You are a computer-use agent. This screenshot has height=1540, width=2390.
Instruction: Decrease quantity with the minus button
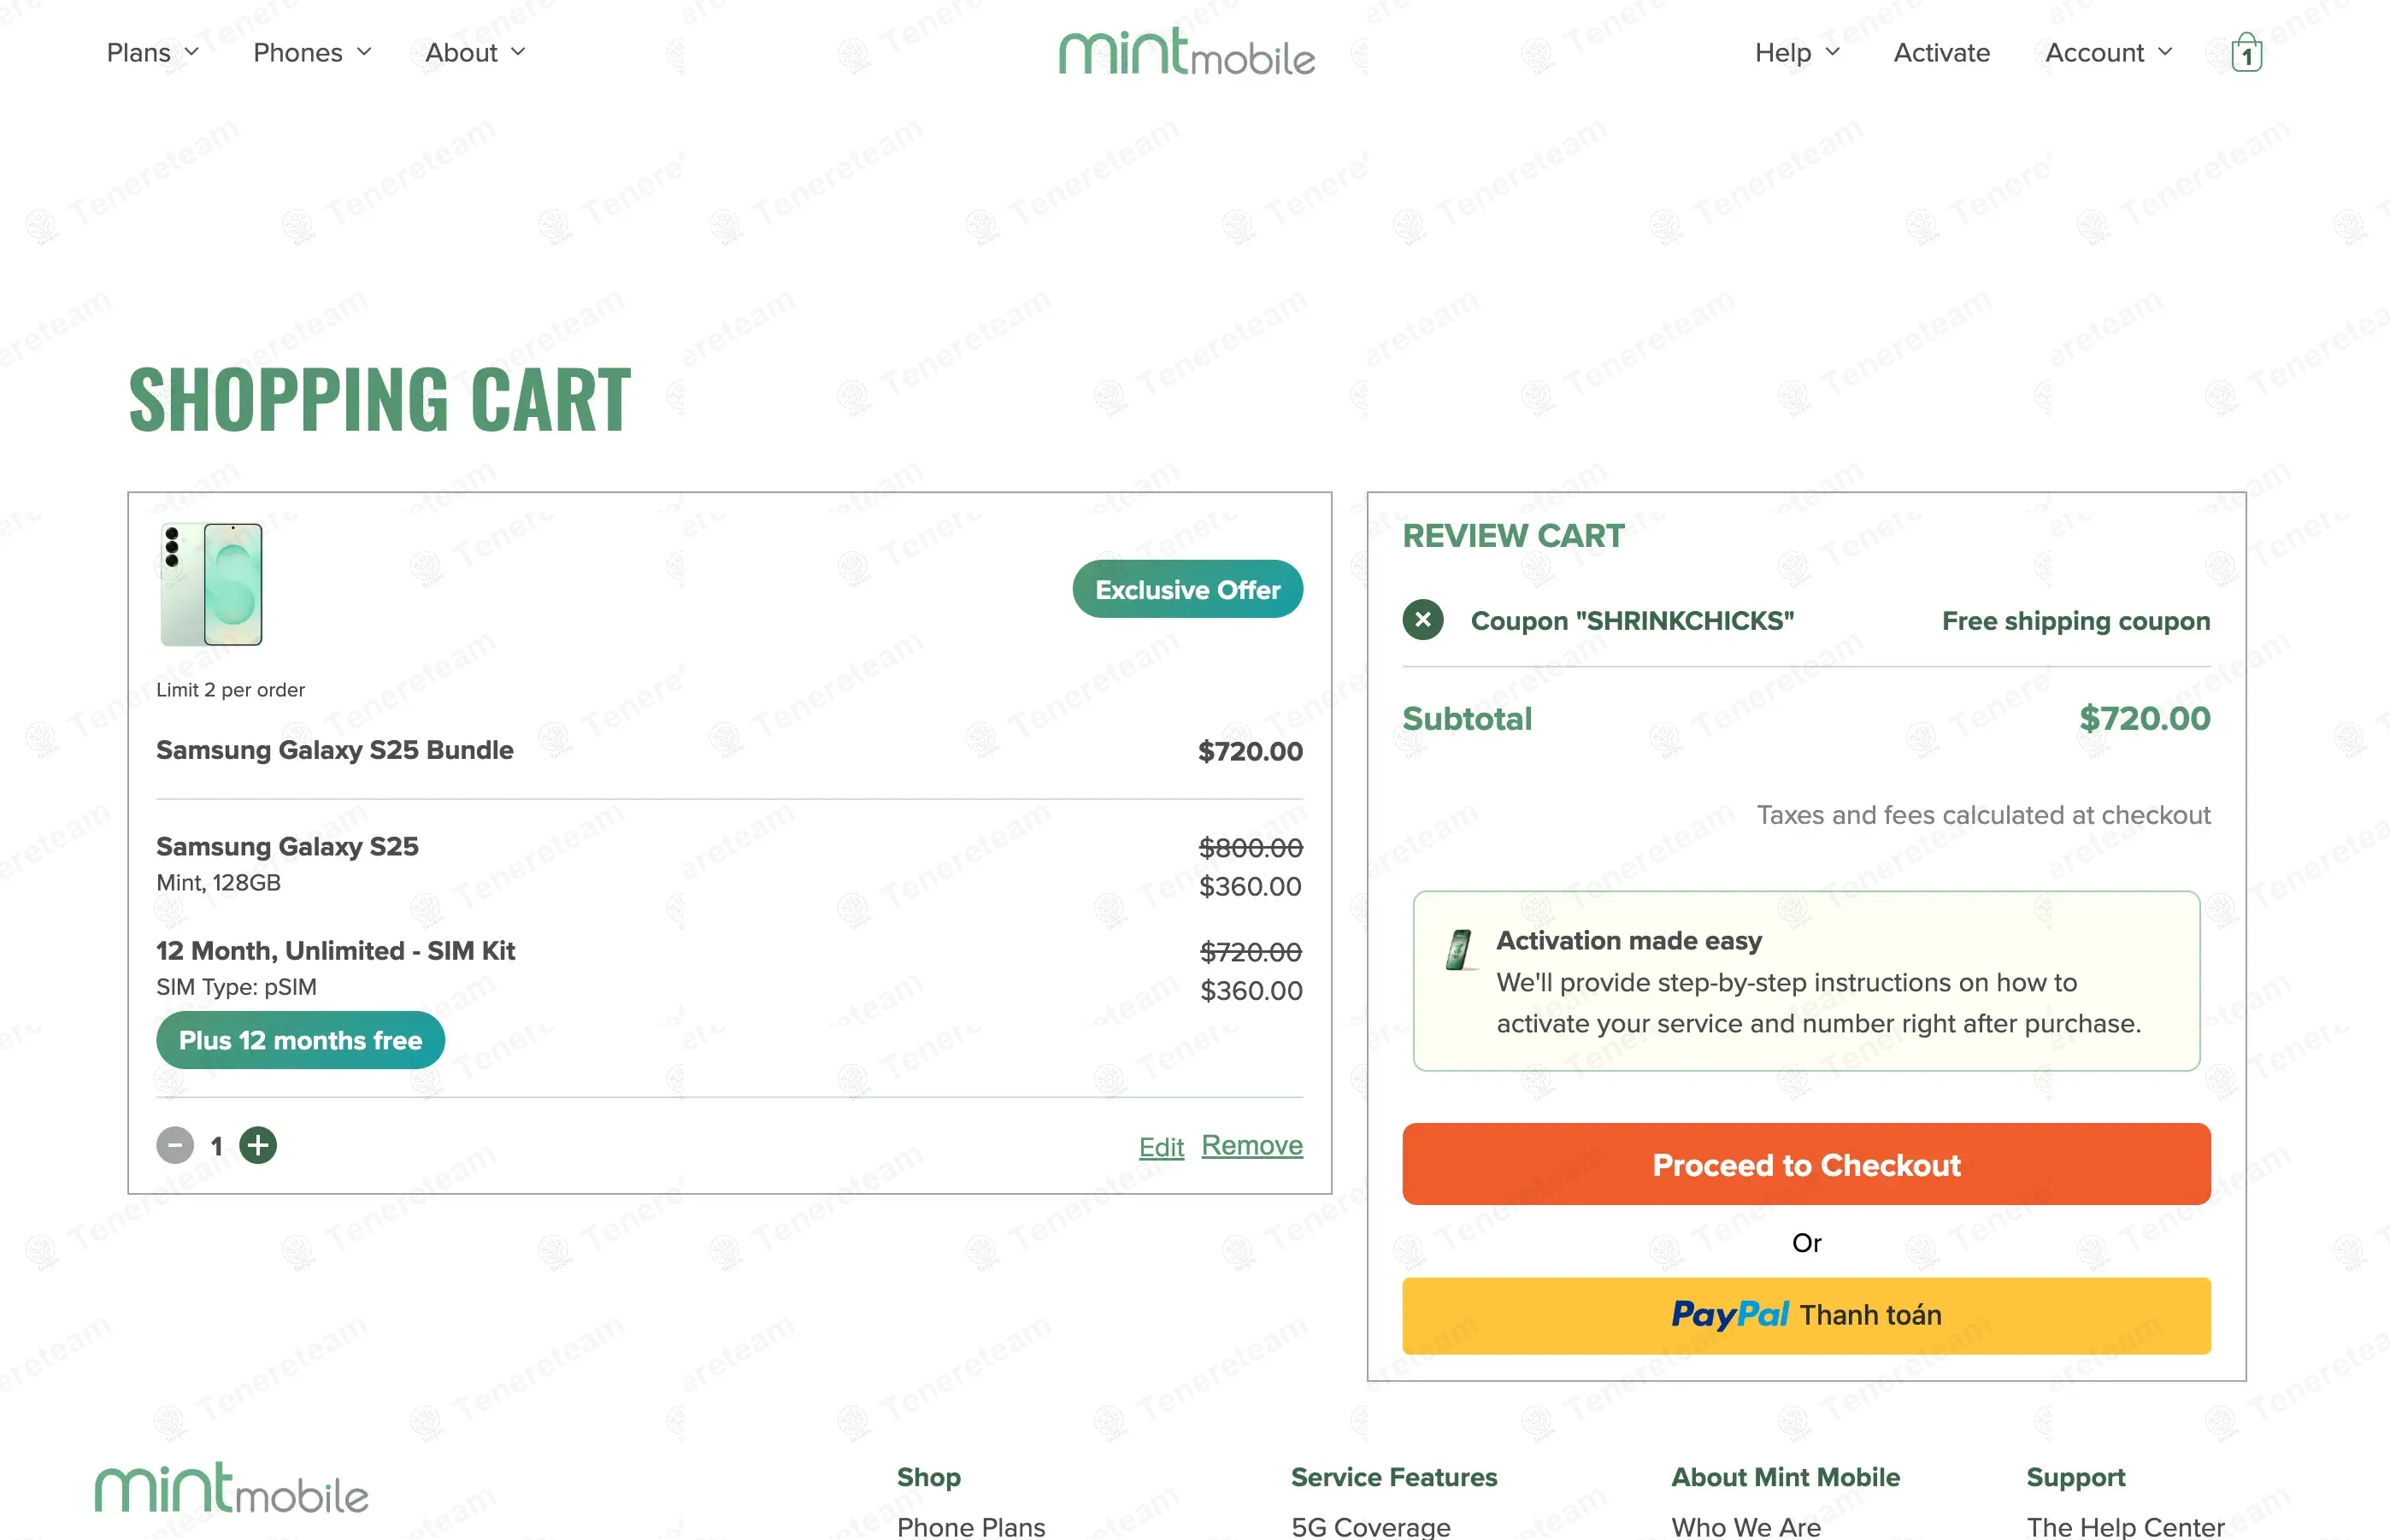[175, 1145]
